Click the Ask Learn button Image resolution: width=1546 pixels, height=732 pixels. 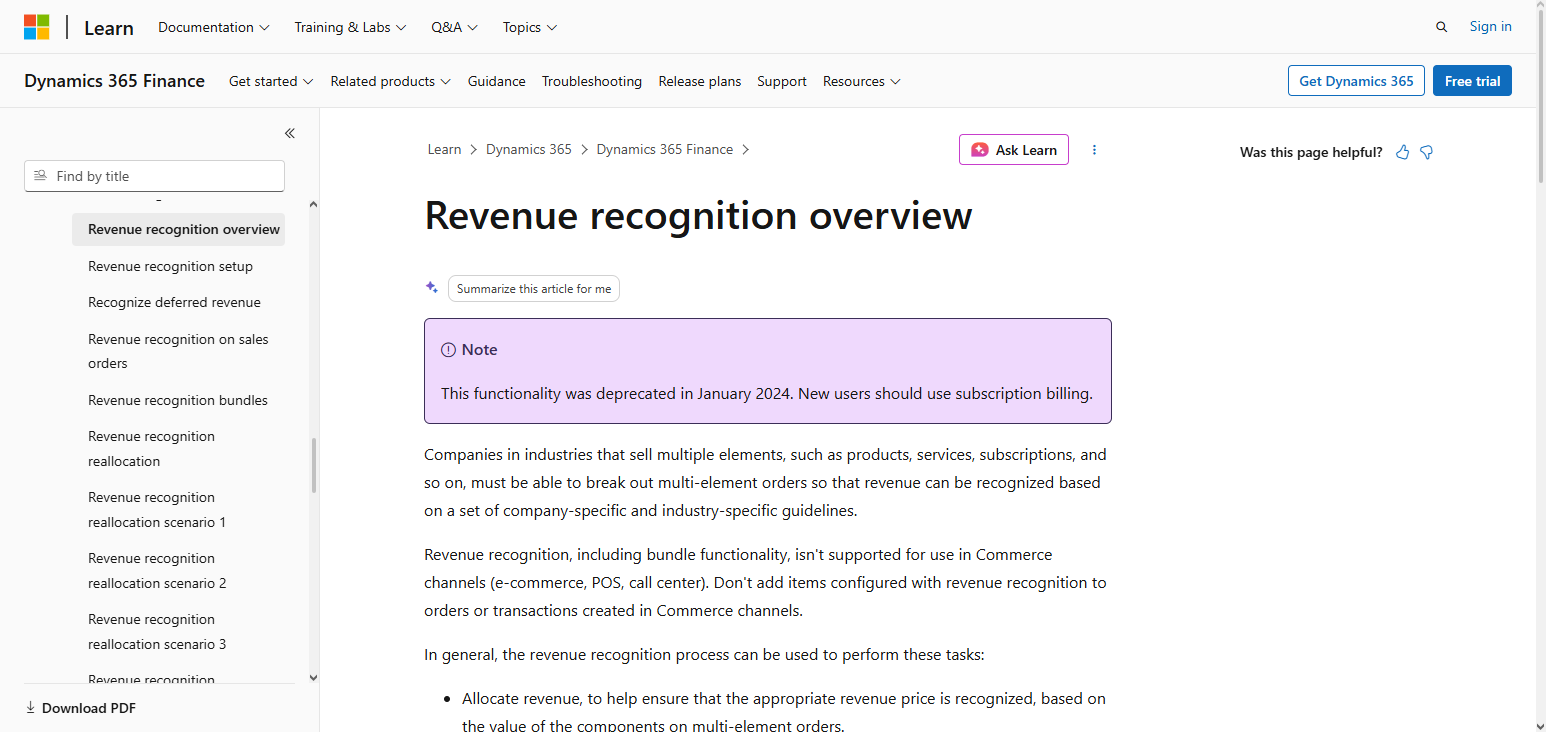click(x=1014, y=150)
